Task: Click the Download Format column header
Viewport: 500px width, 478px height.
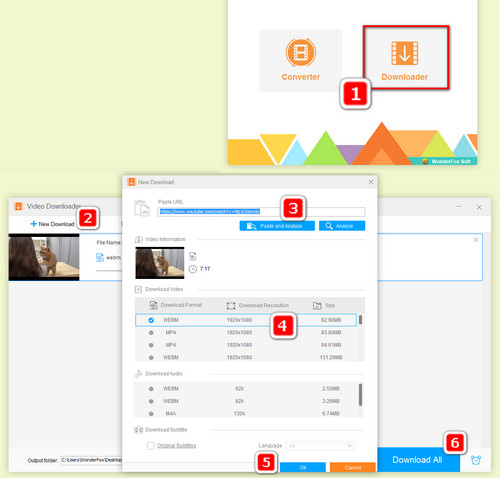Action: [176, 305]
